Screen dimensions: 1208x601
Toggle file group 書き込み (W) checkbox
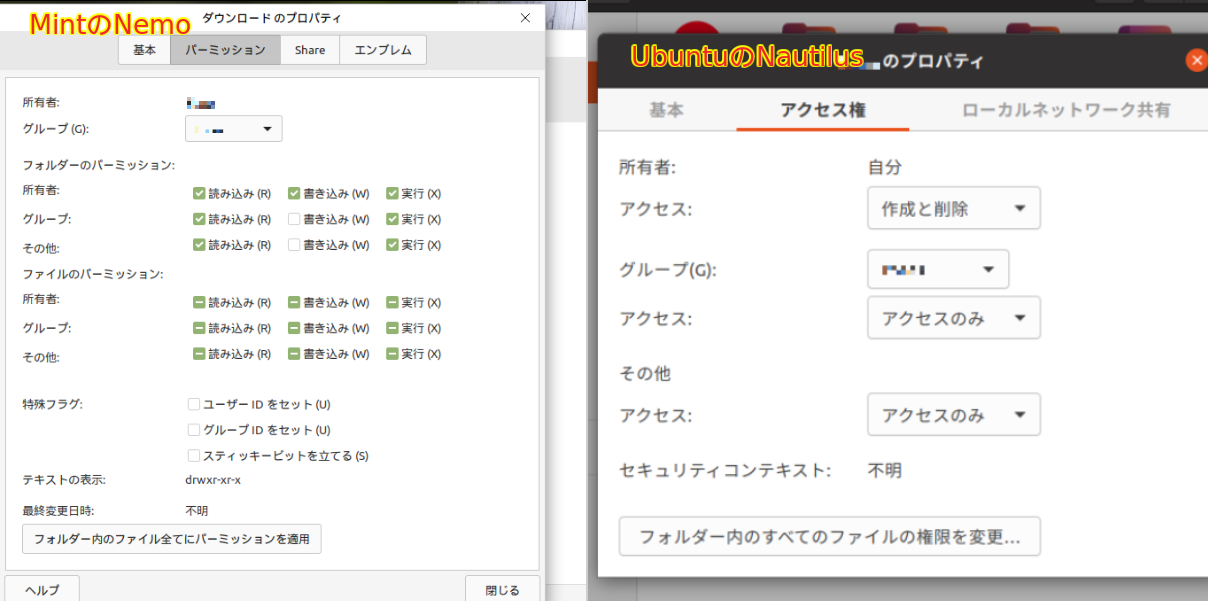point(294,328)
